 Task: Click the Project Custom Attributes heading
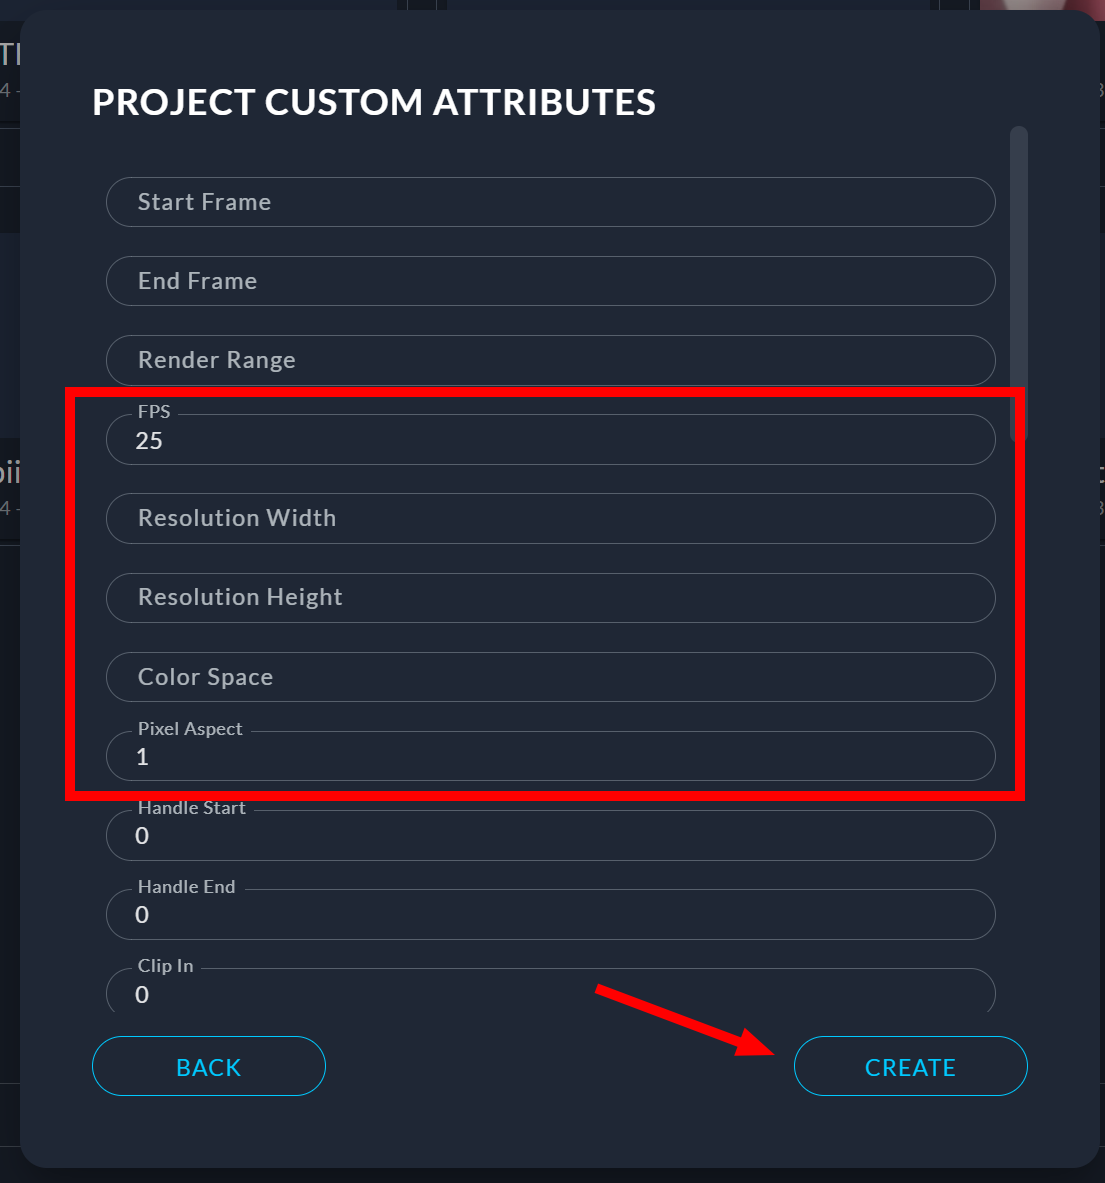pyautogui.click(x=374, y=103)
